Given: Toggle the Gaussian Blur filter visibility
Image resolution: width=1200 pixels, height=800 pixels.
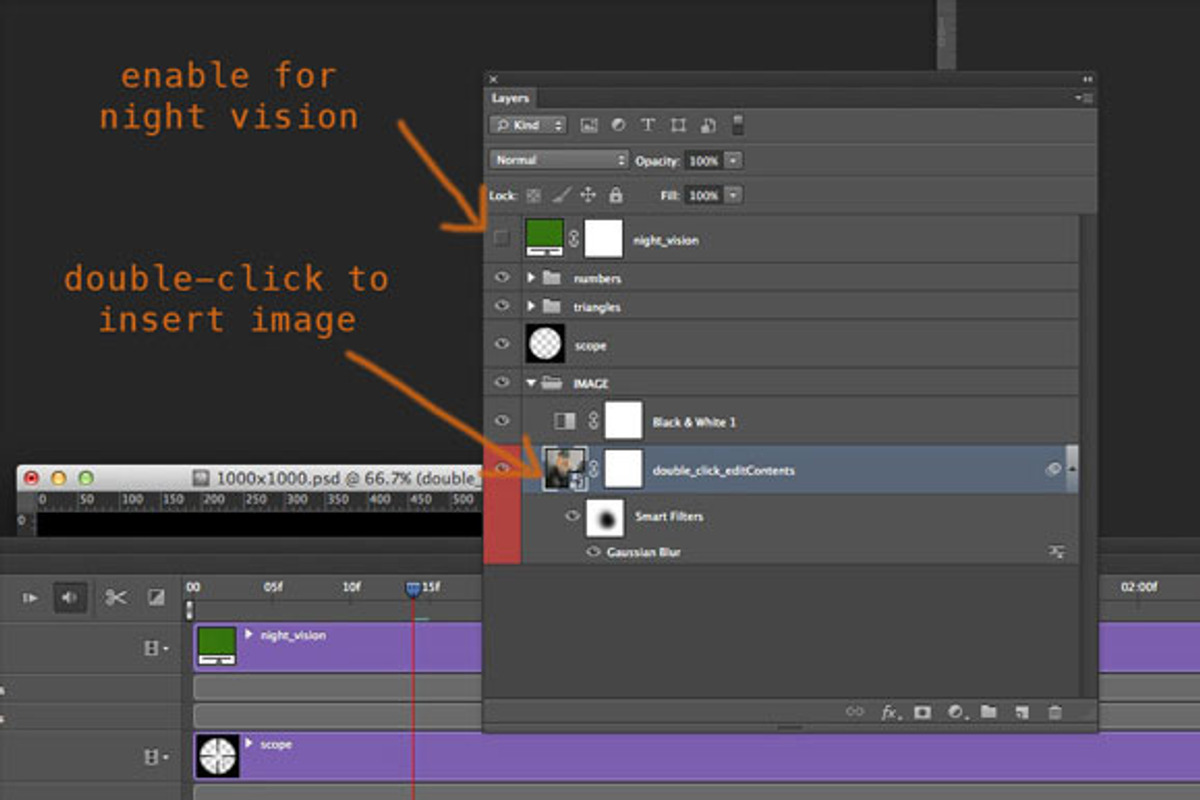Looking at the screenshot, I should pyautogui.click(x=593, y=551).
